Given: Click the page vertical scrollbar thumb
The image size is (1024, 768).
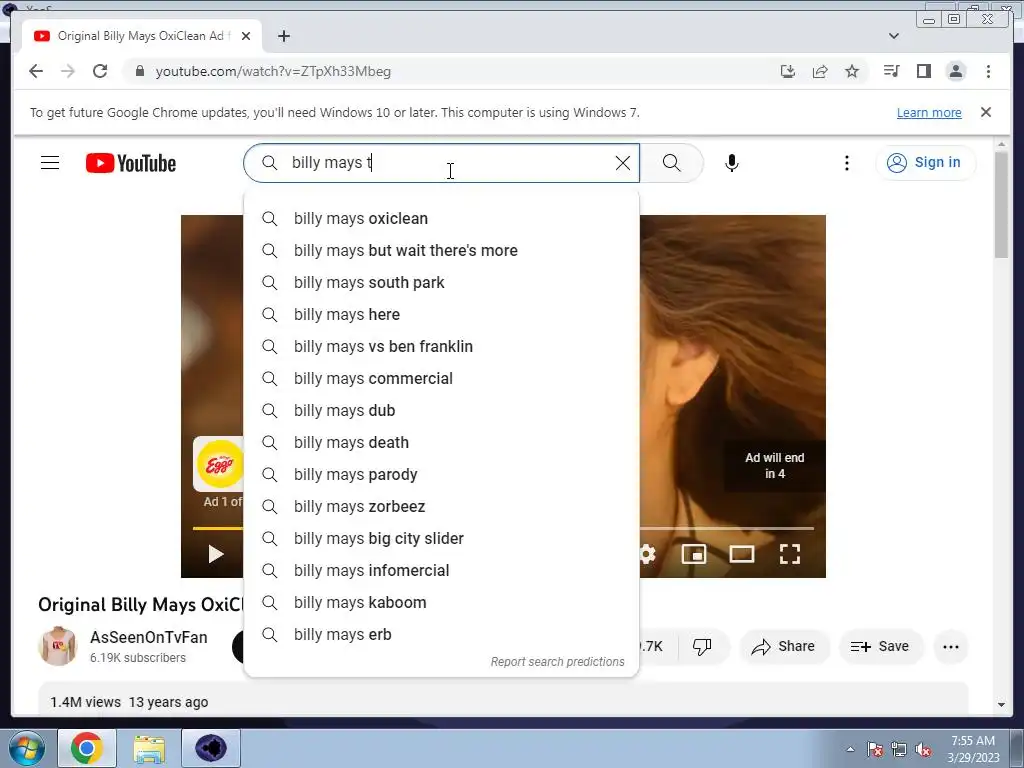Looking at the screenshot, I should click(1001, 204).
